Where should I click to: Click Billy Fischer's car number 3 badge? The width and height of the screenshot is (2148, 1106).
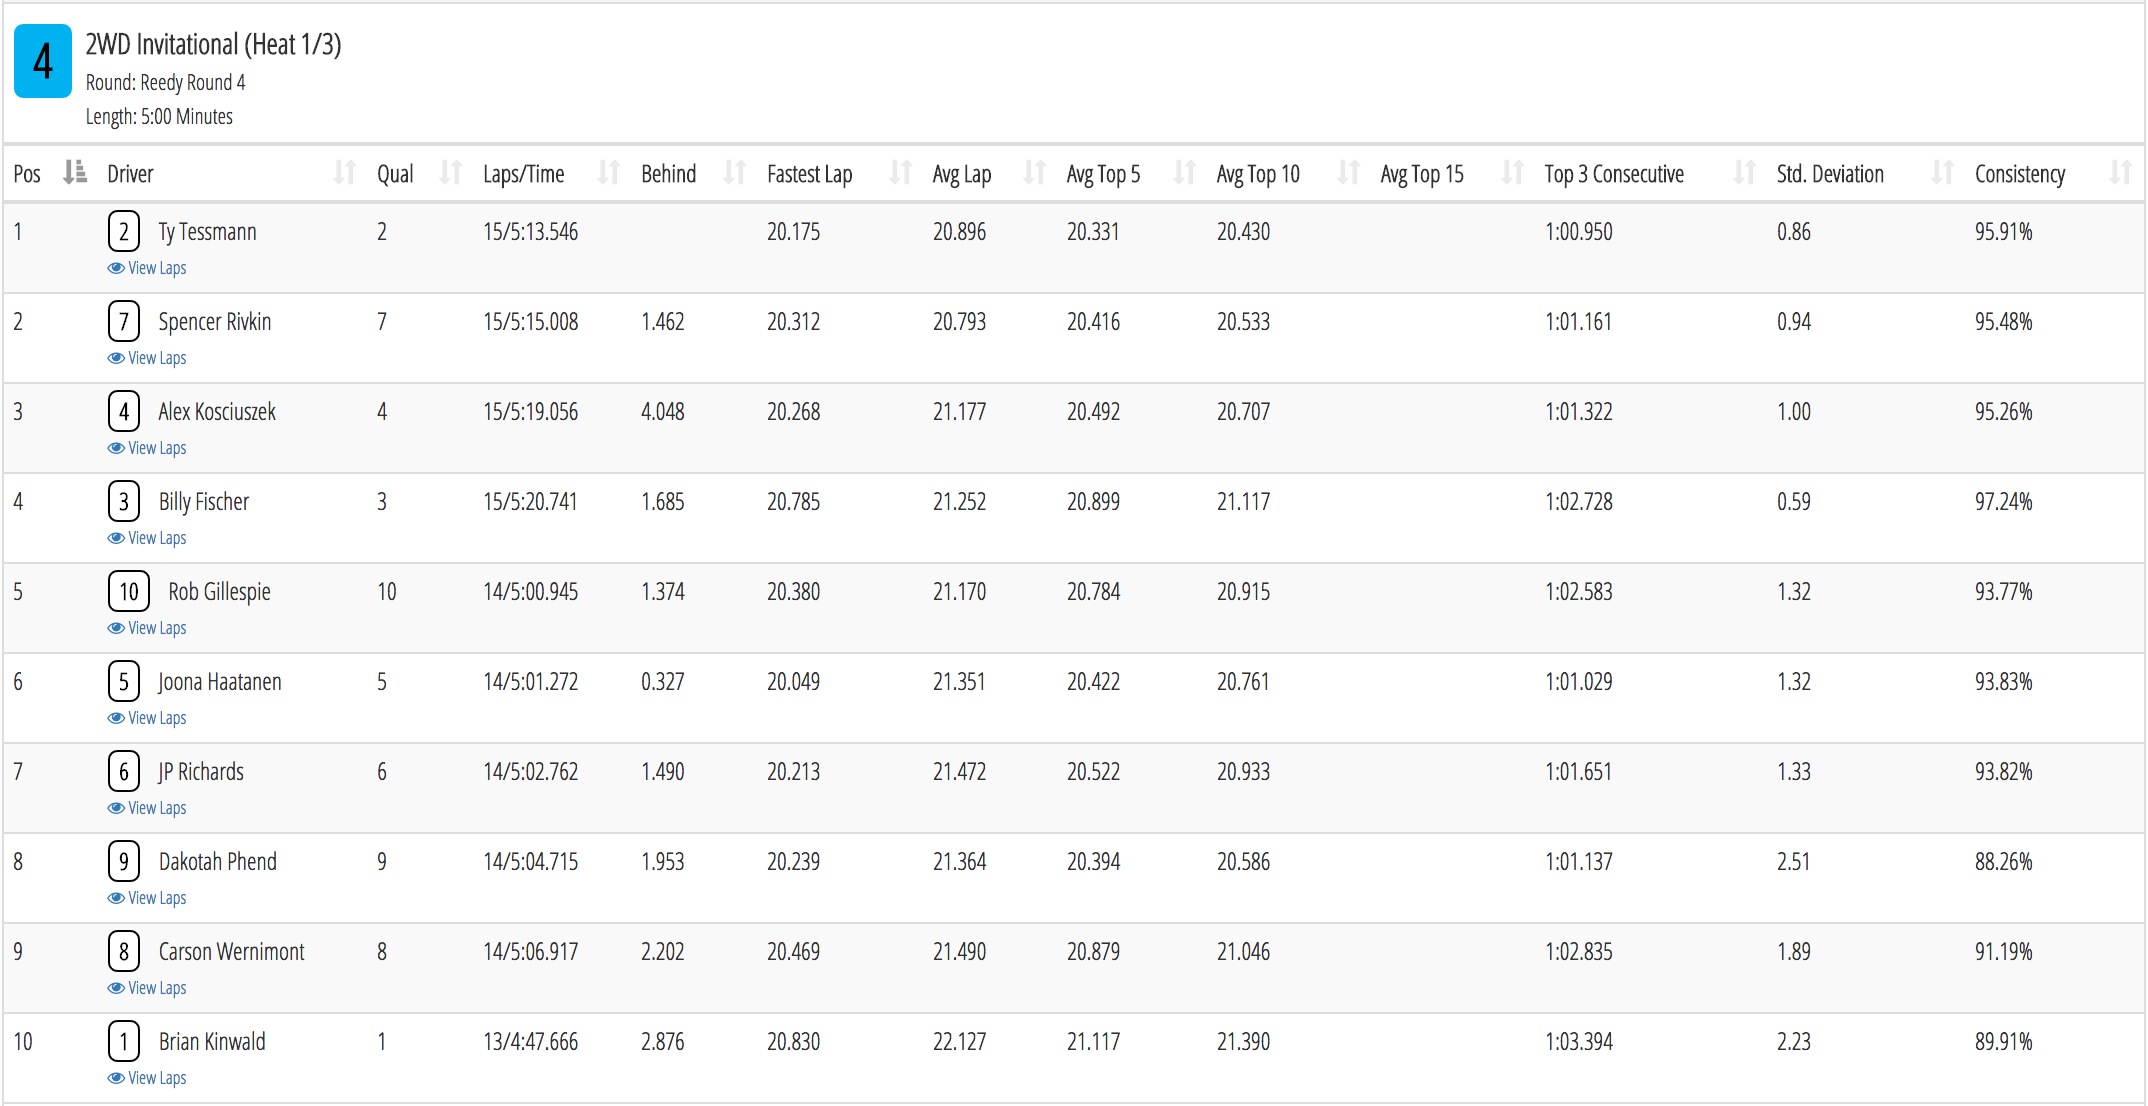(123, 502)
